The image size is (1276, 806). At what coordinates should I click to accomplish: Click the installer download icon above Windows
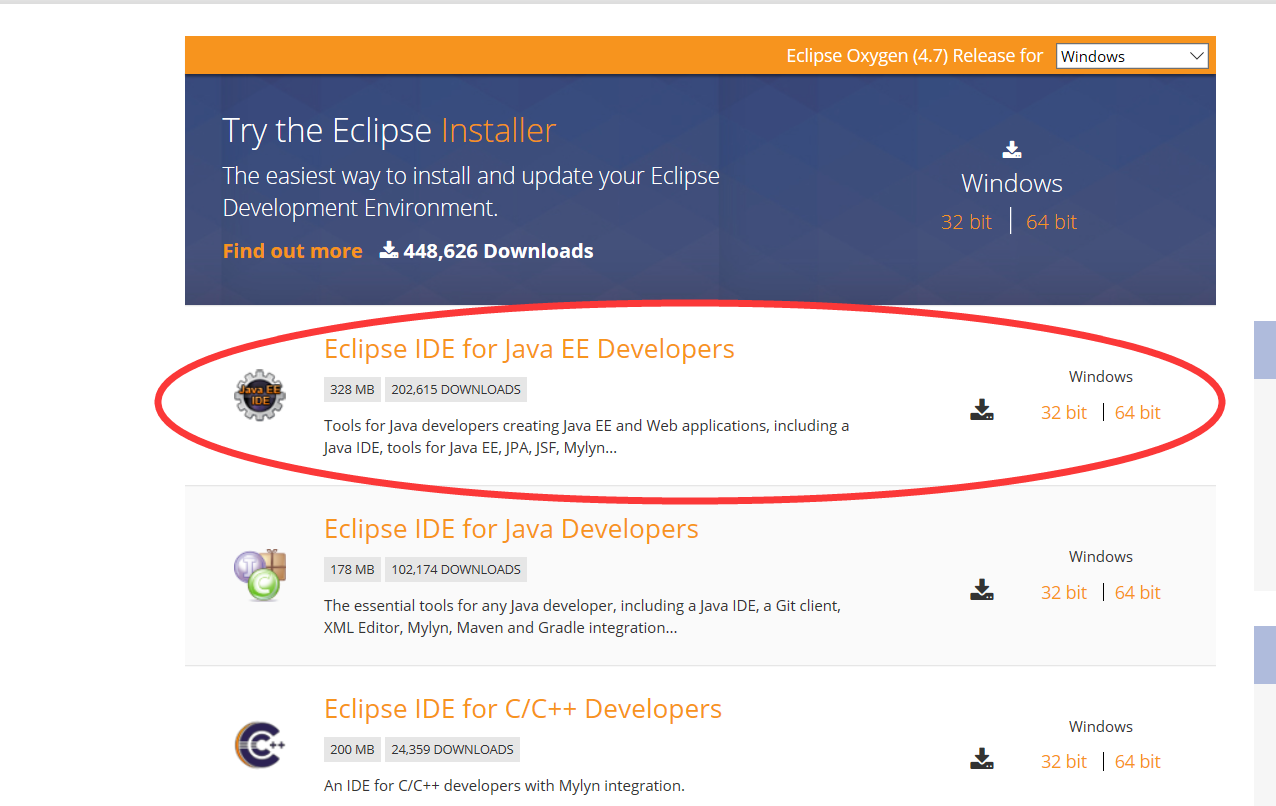coord(1012,150)
